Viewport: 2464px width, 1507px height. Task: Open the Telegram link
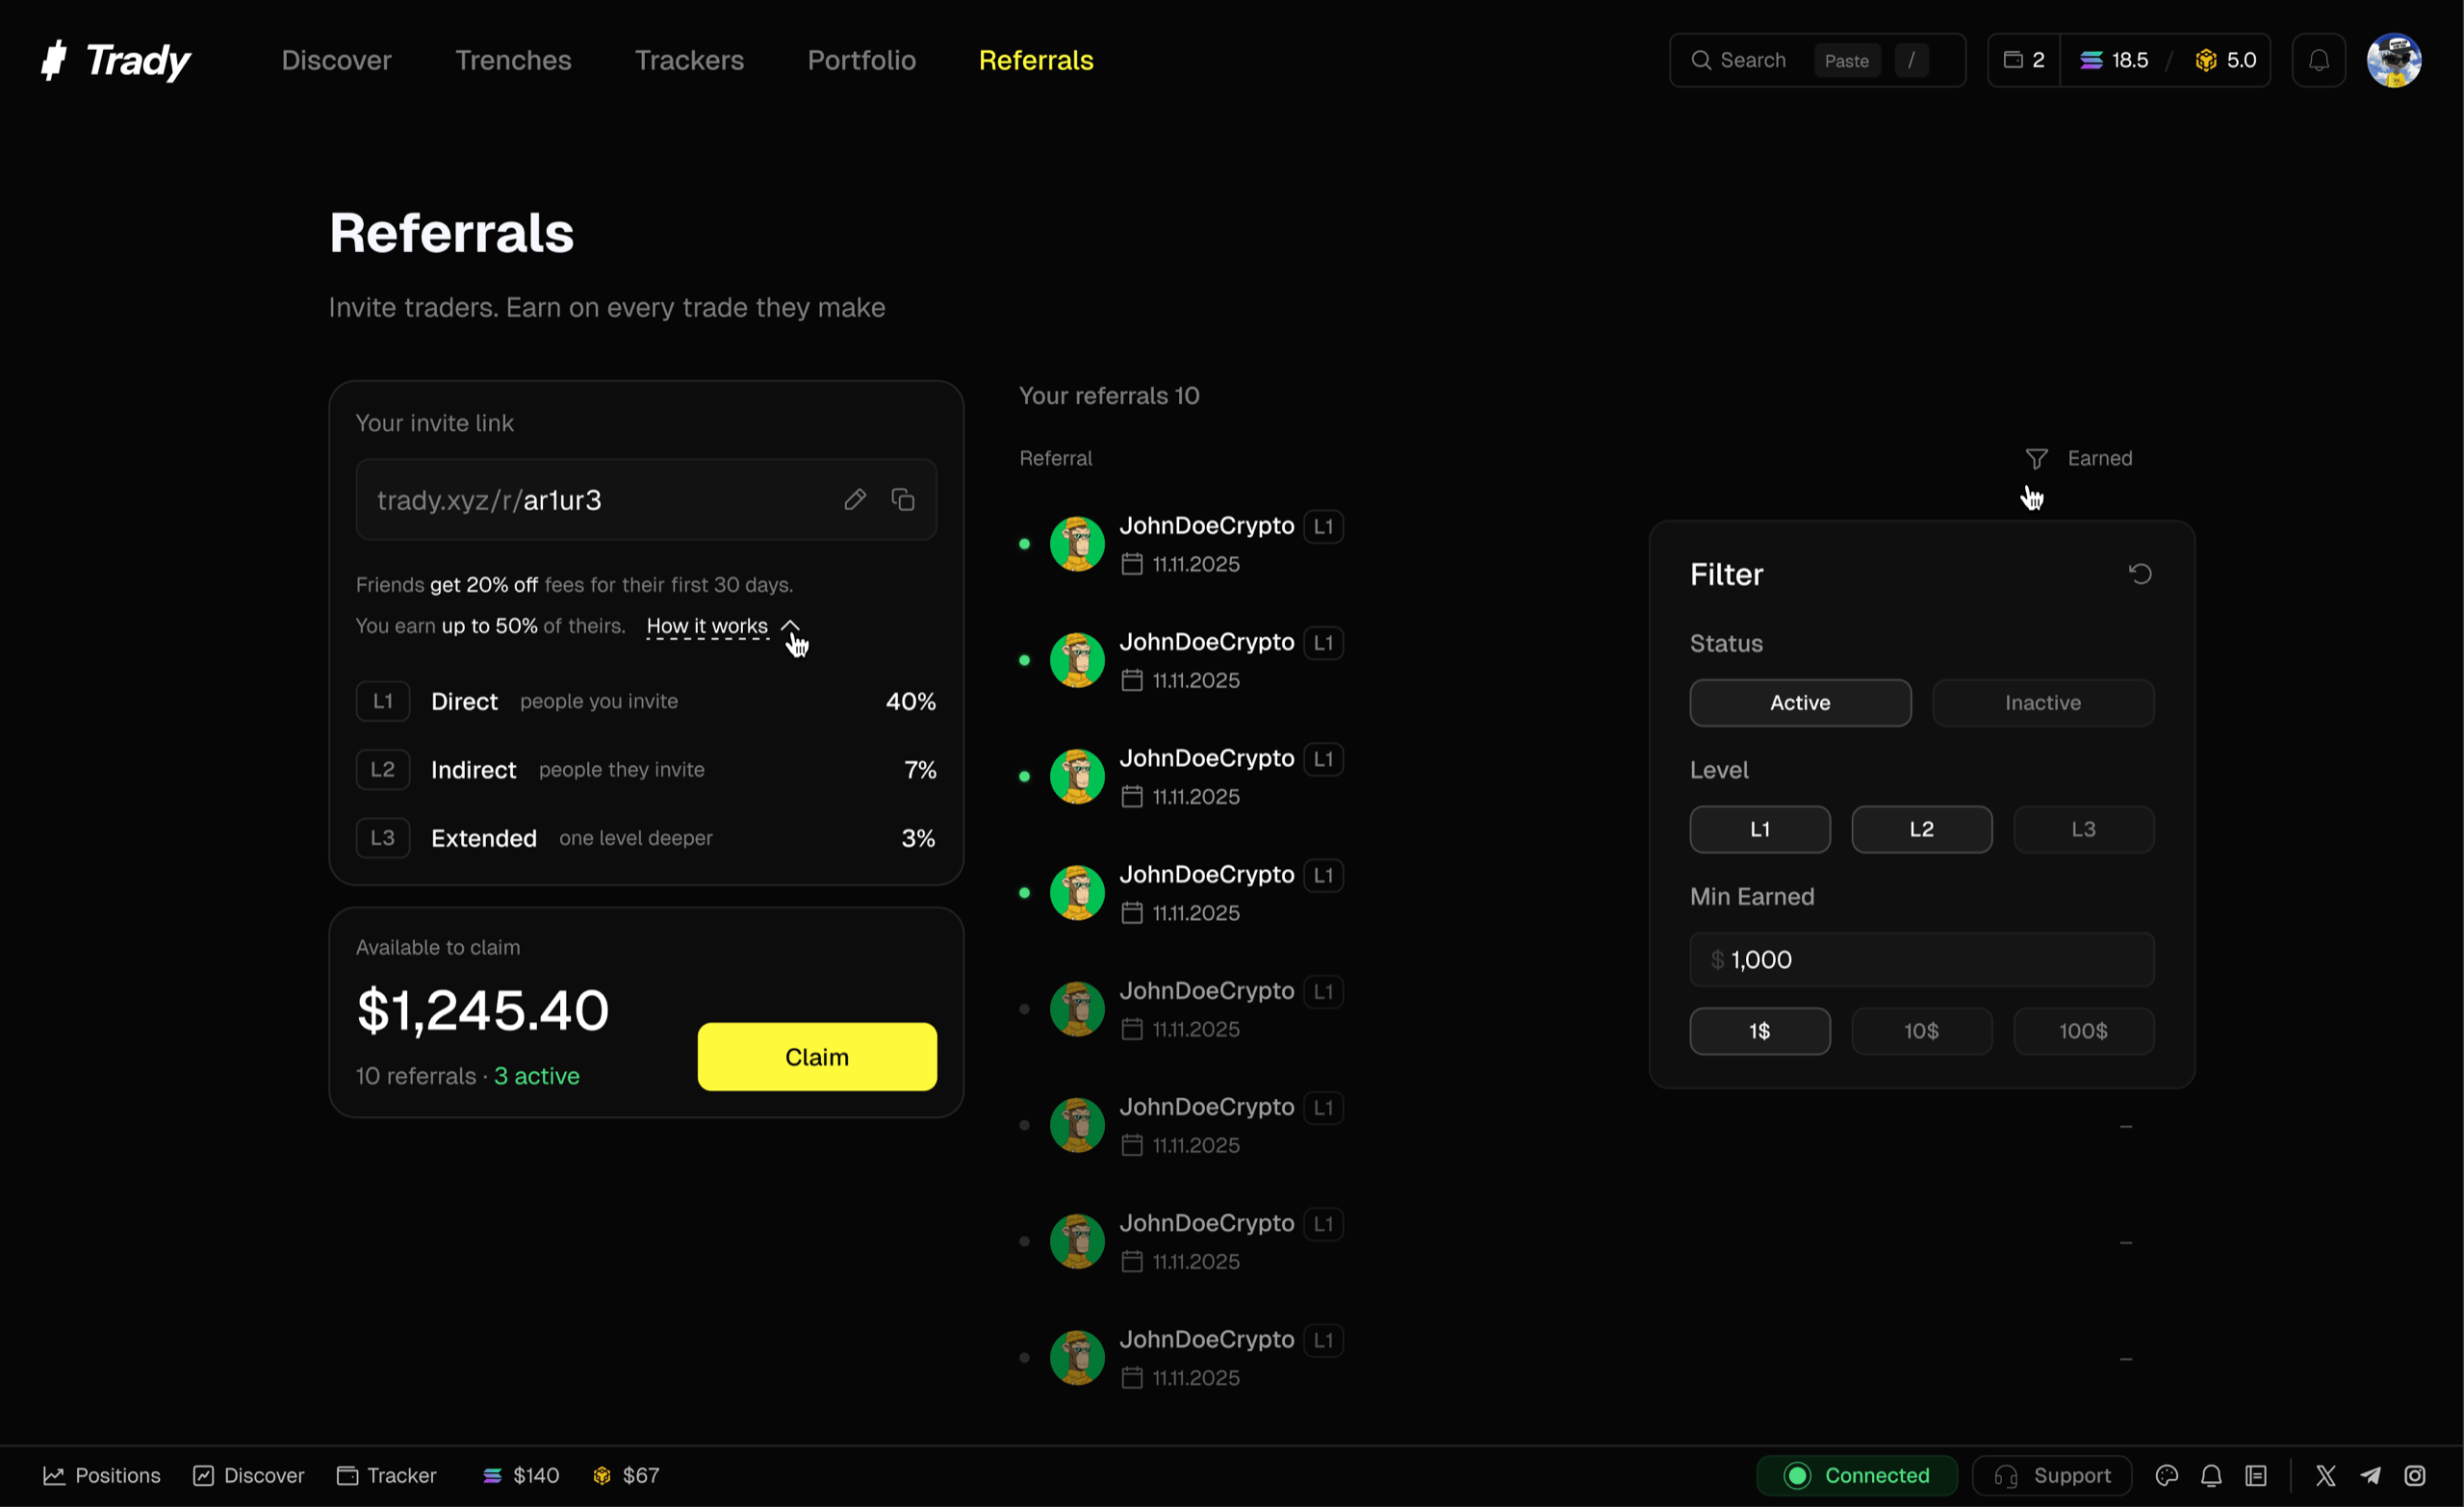tap(2370, 1475)
